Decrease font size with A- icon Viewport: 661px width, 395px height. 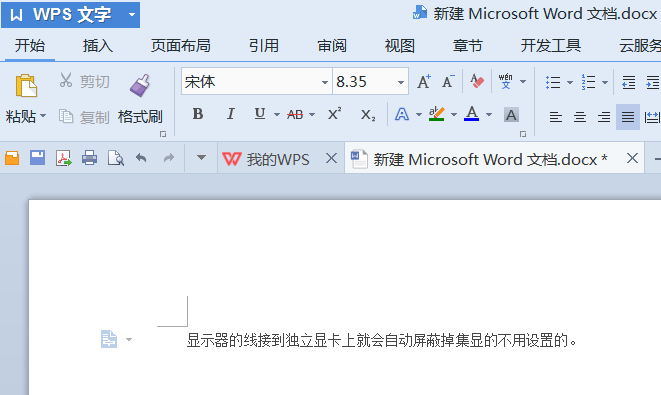click(448, 81)
